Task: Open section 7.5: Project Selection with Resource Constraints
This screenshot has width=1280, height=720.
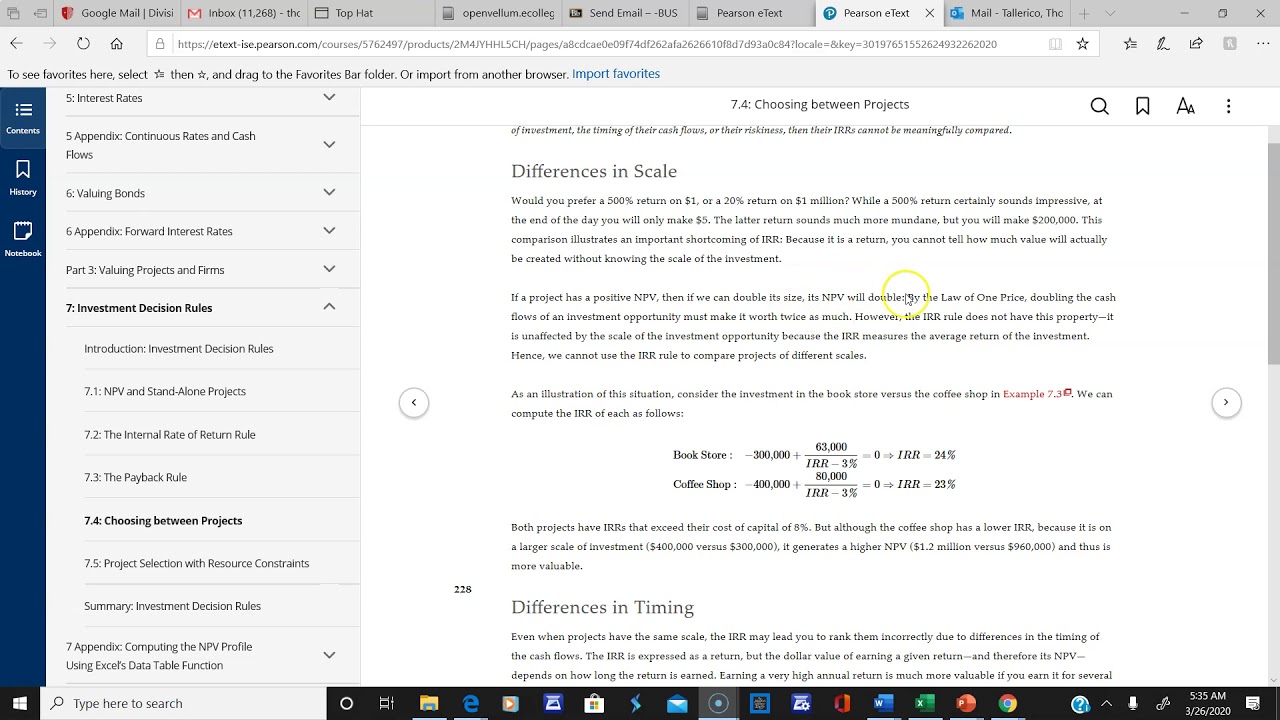Action: (x=196, y=564)
